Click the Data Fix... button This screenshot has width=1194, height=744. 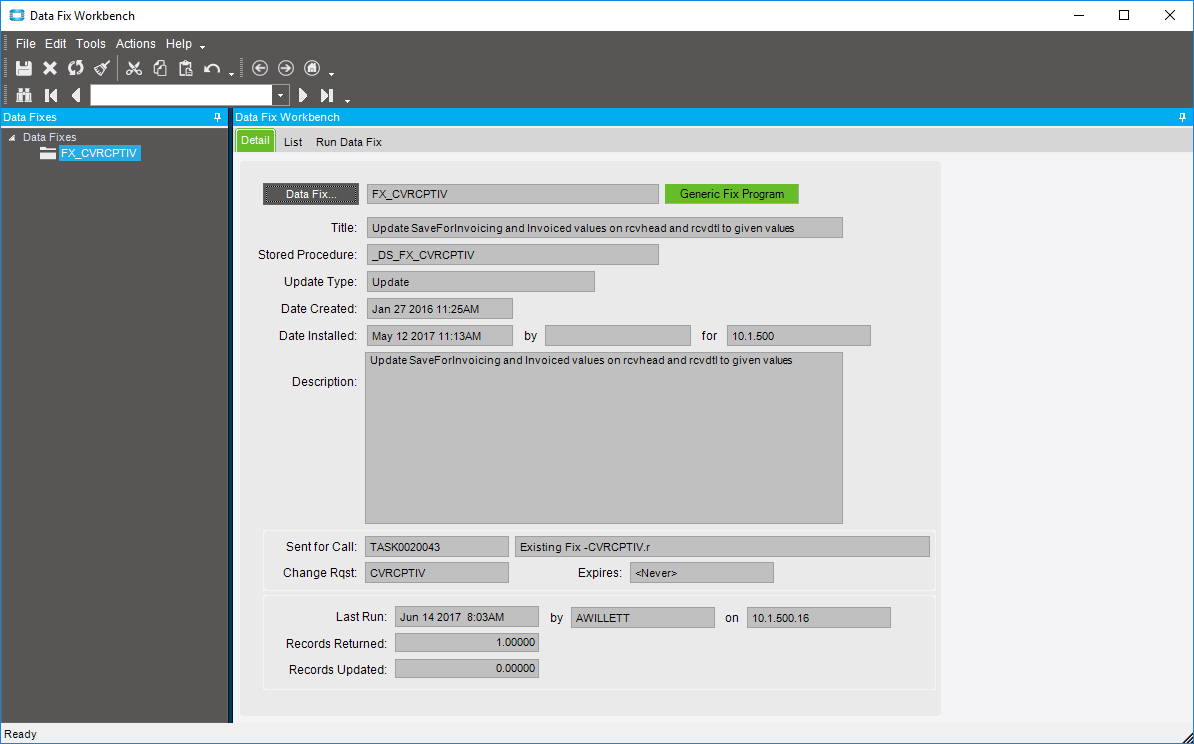pos(311,194)
